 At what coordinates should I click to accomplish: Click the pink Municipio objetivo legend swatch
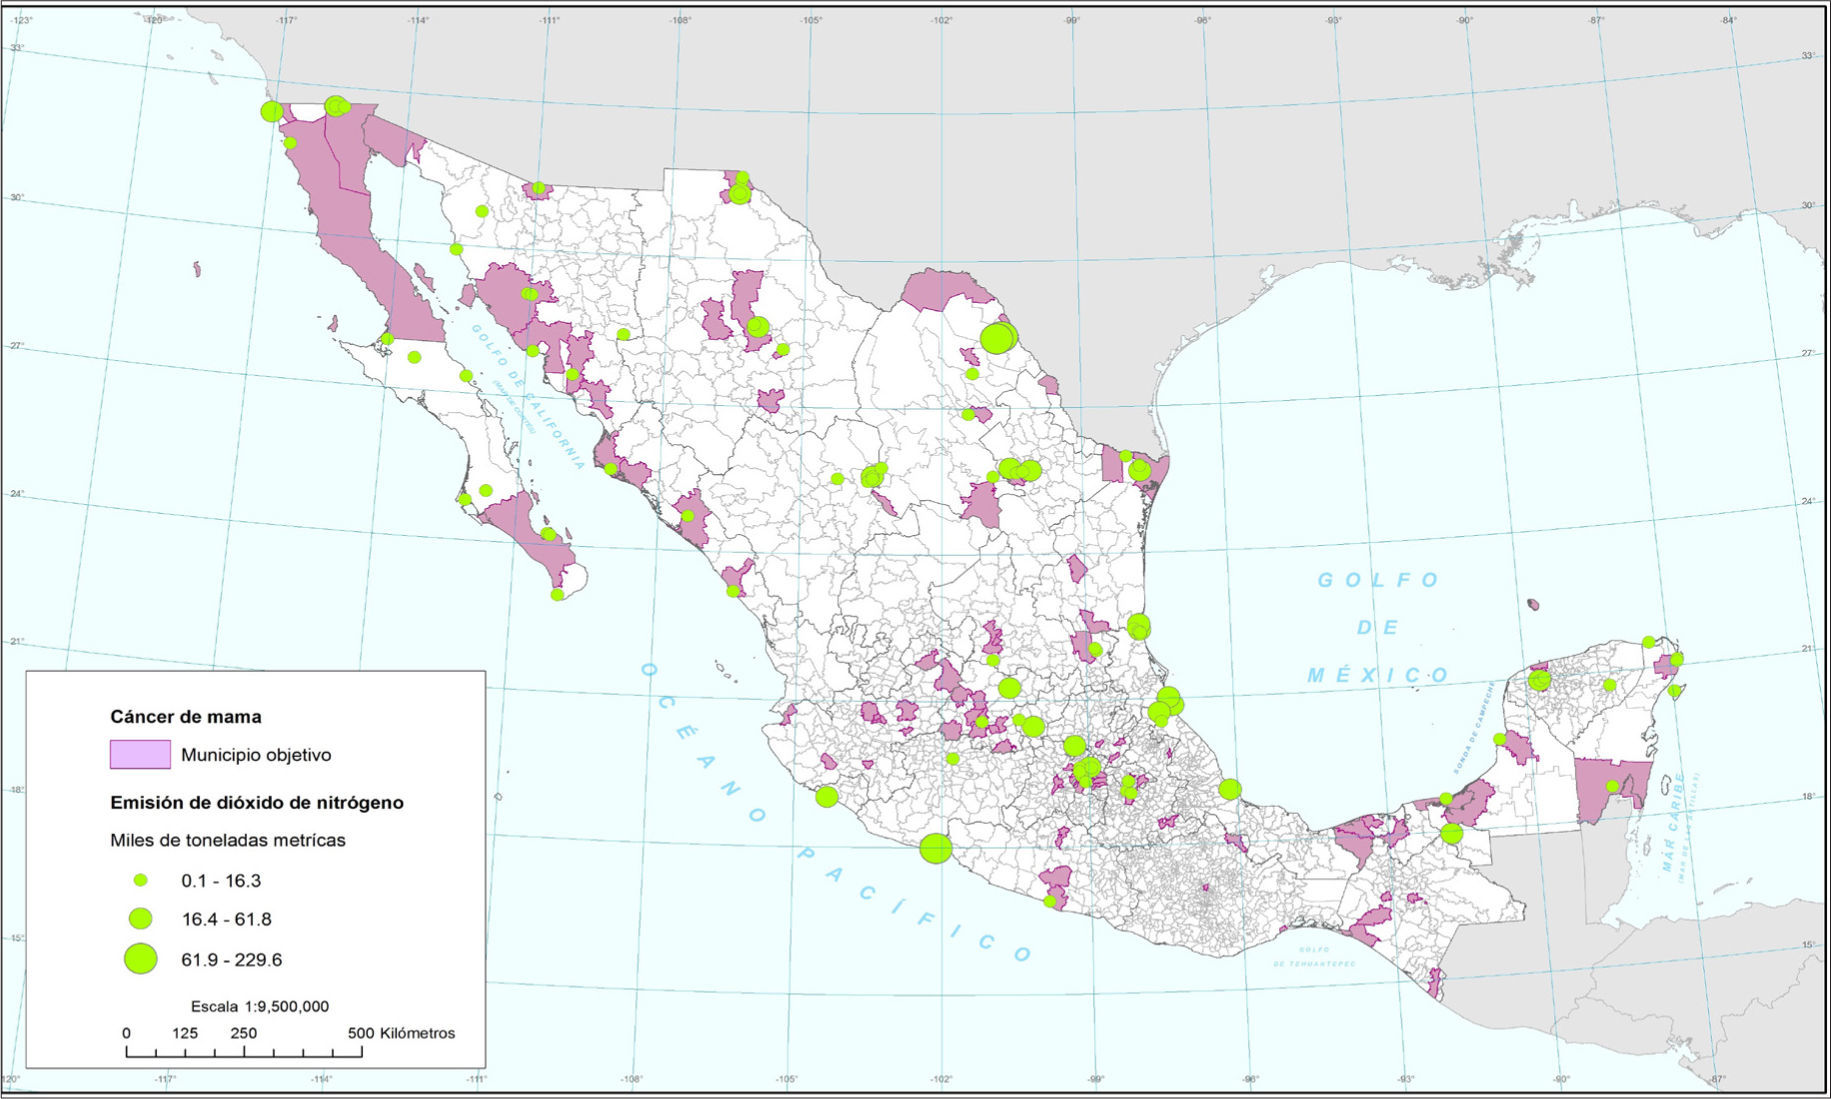[140, 755]
